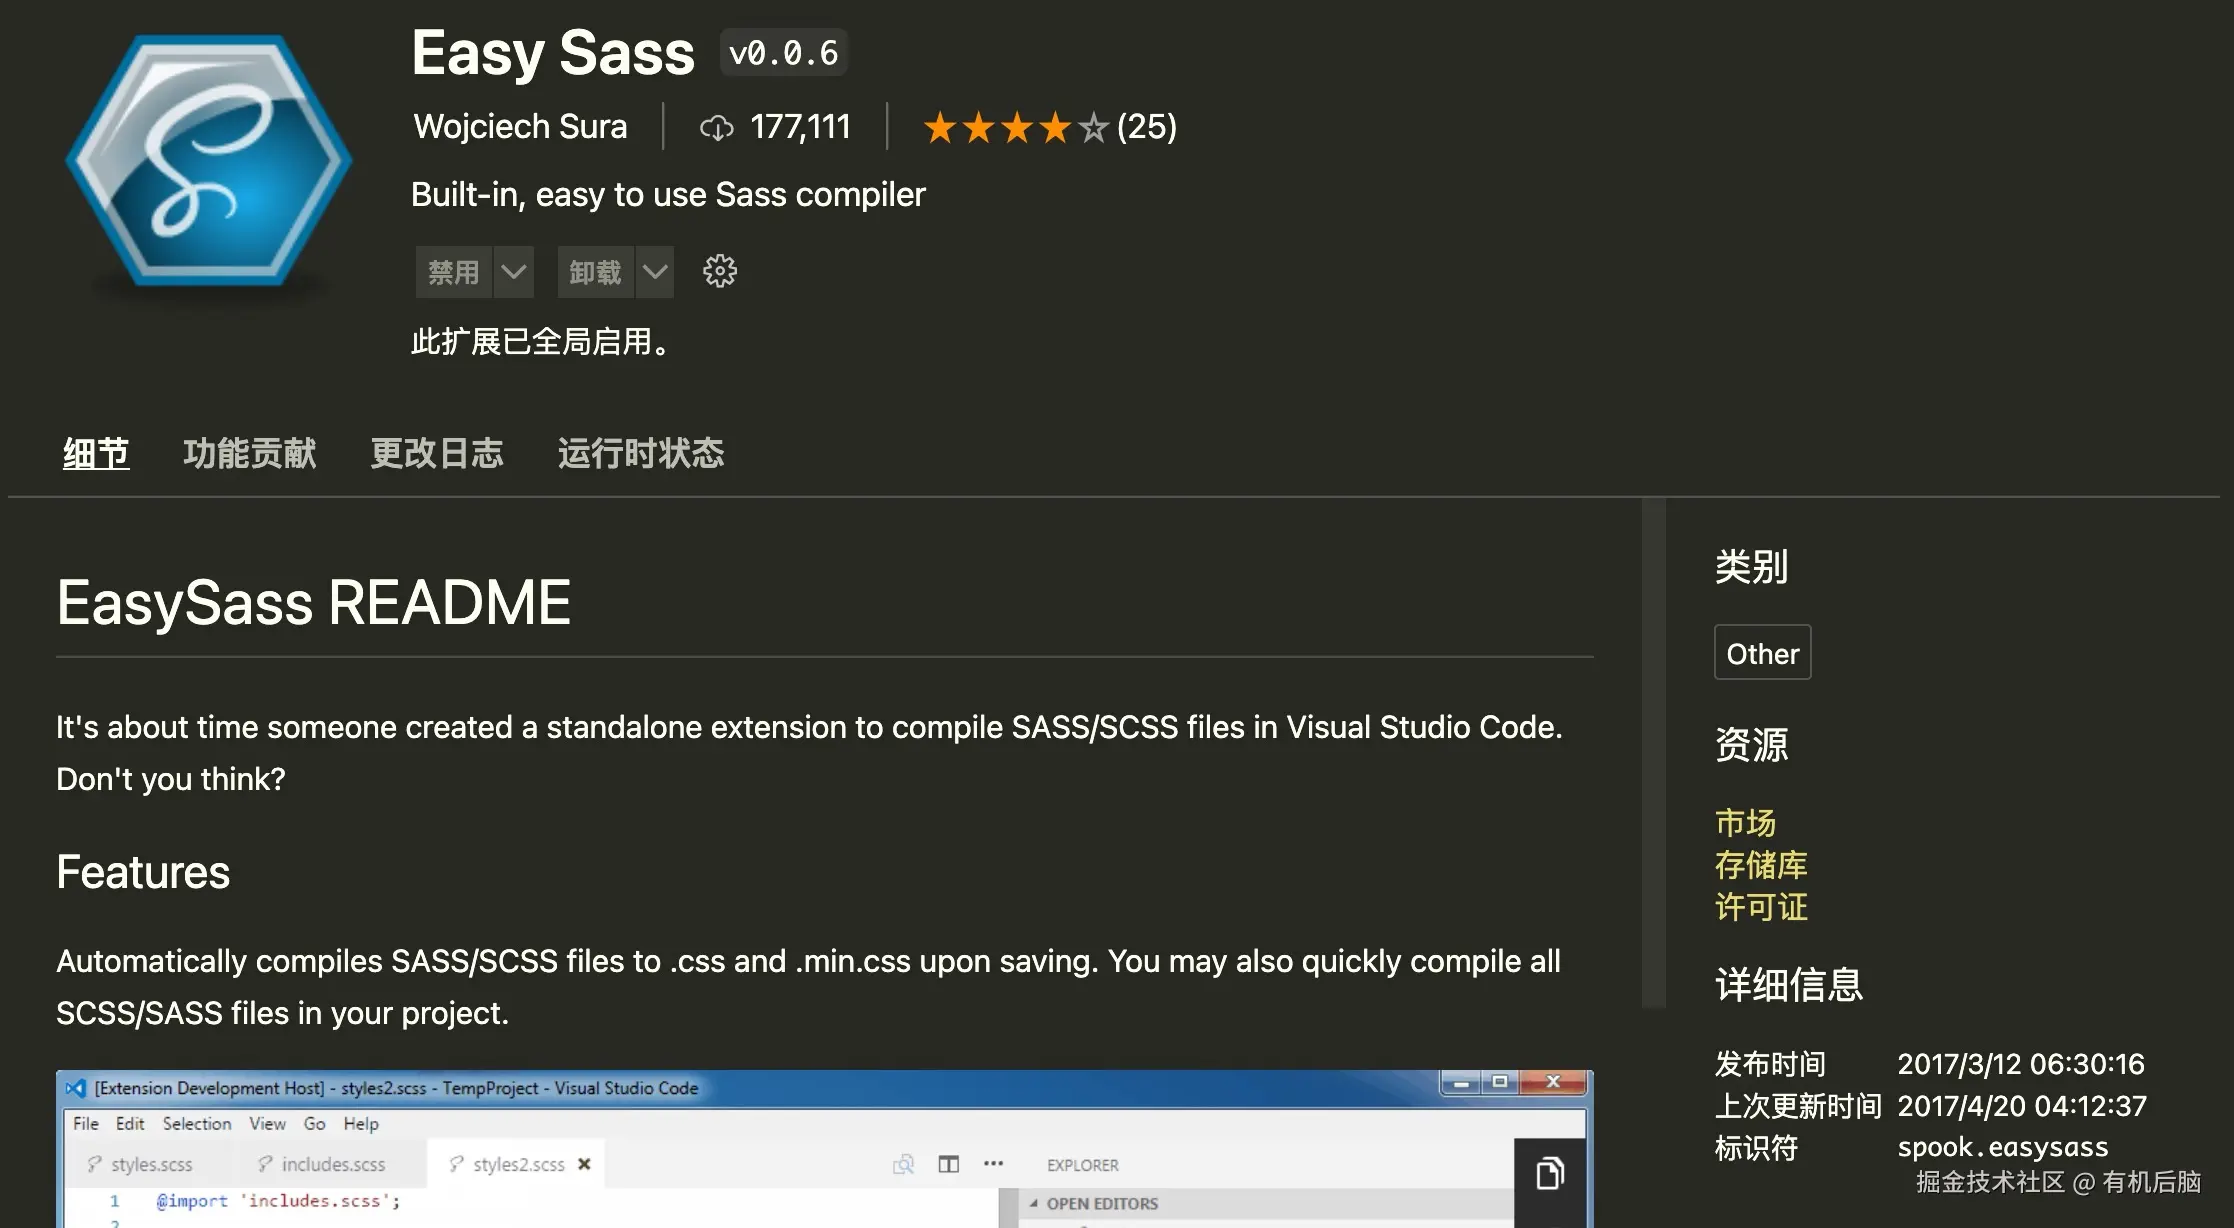Image resolution: width=2234 pixels, height=1228 pixels.
Task: Expand the 禁用 dropdown arrow
Action: pyautogui.click(x=513, y=272)
